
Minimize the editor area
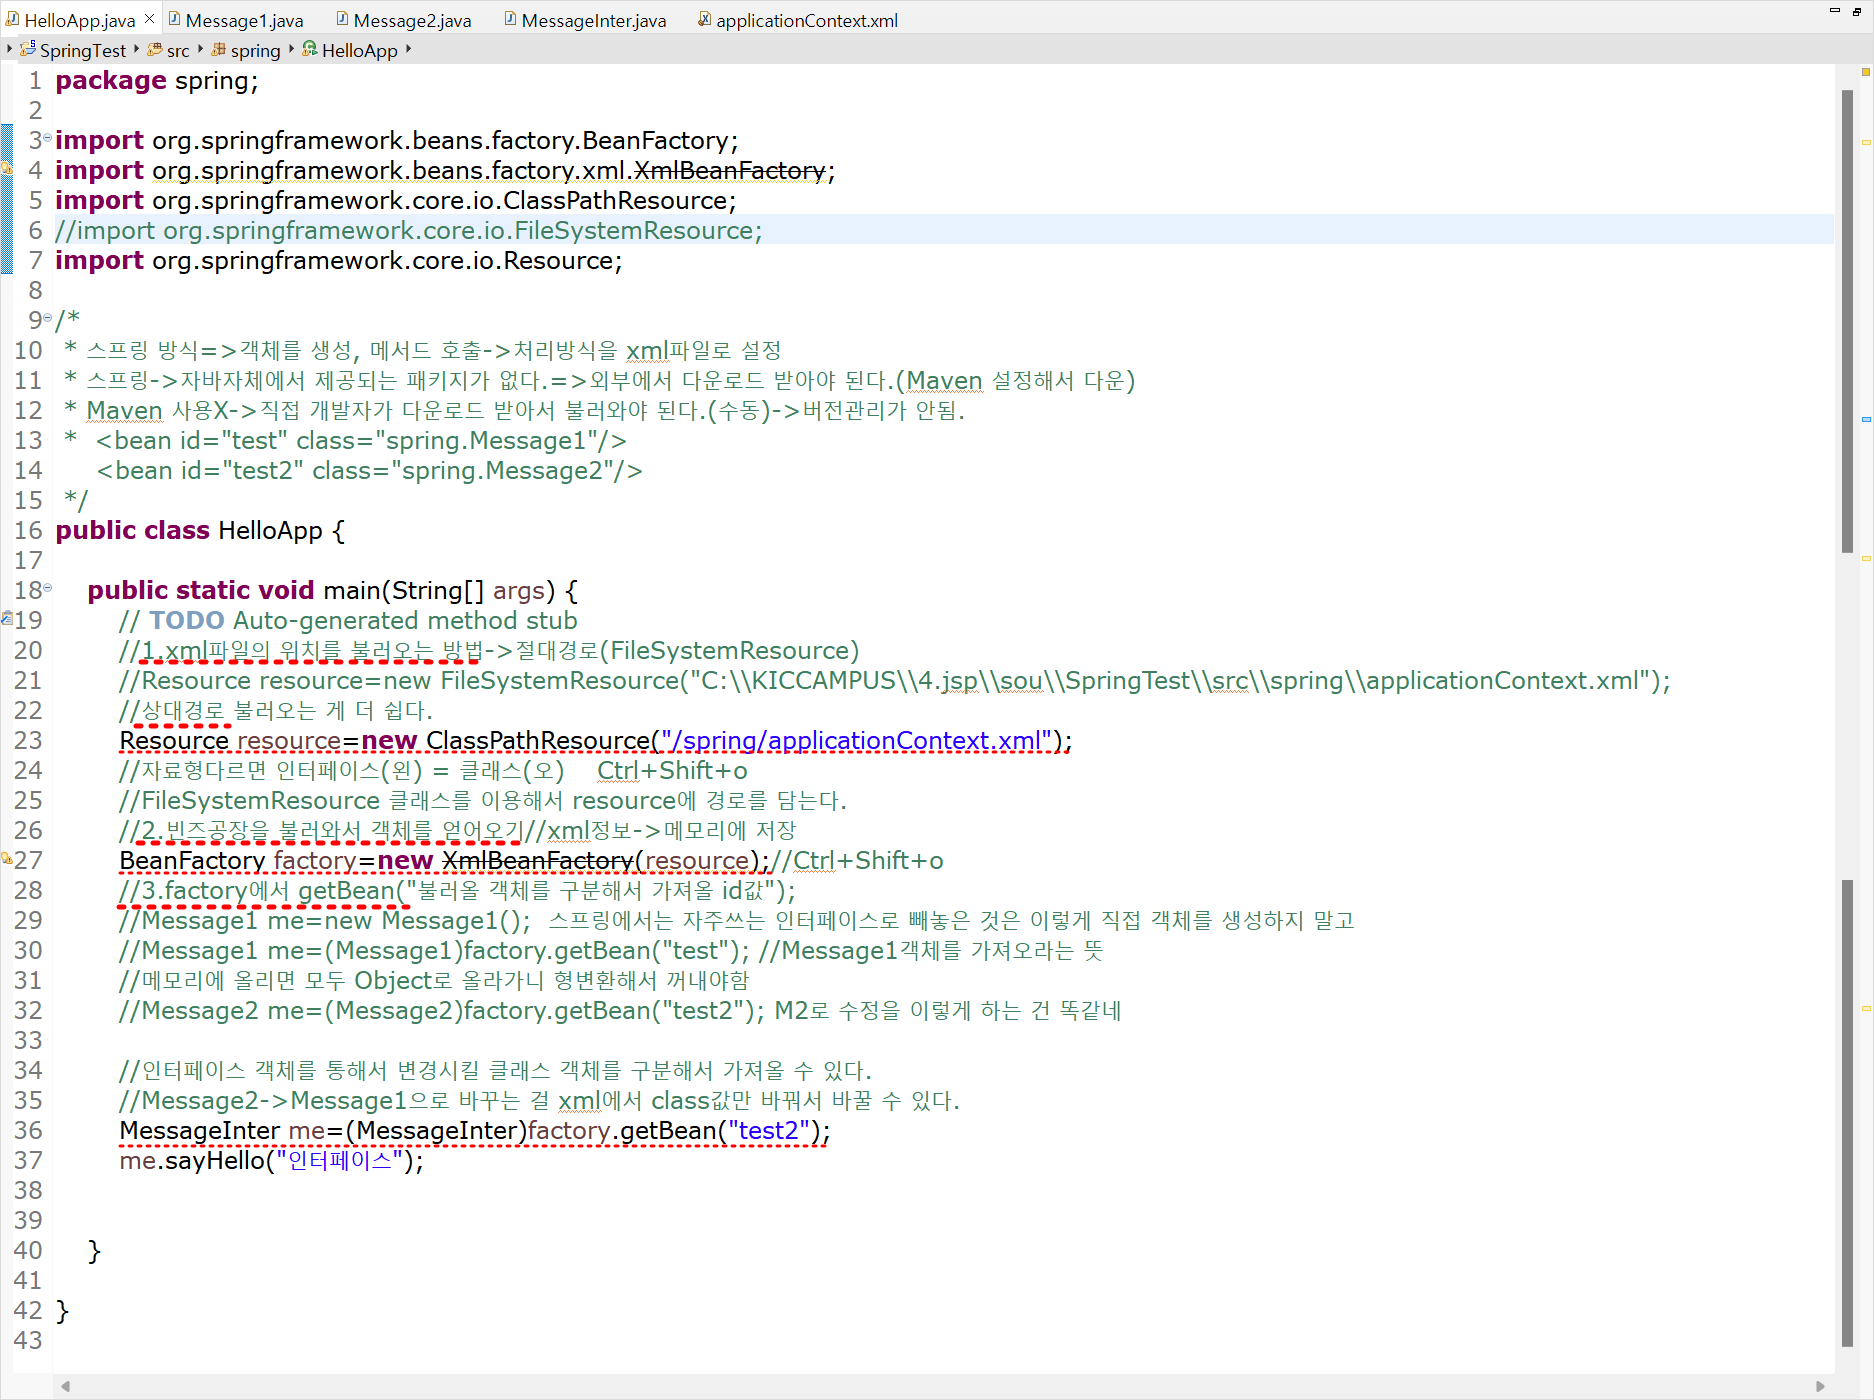pos(1835,11)
